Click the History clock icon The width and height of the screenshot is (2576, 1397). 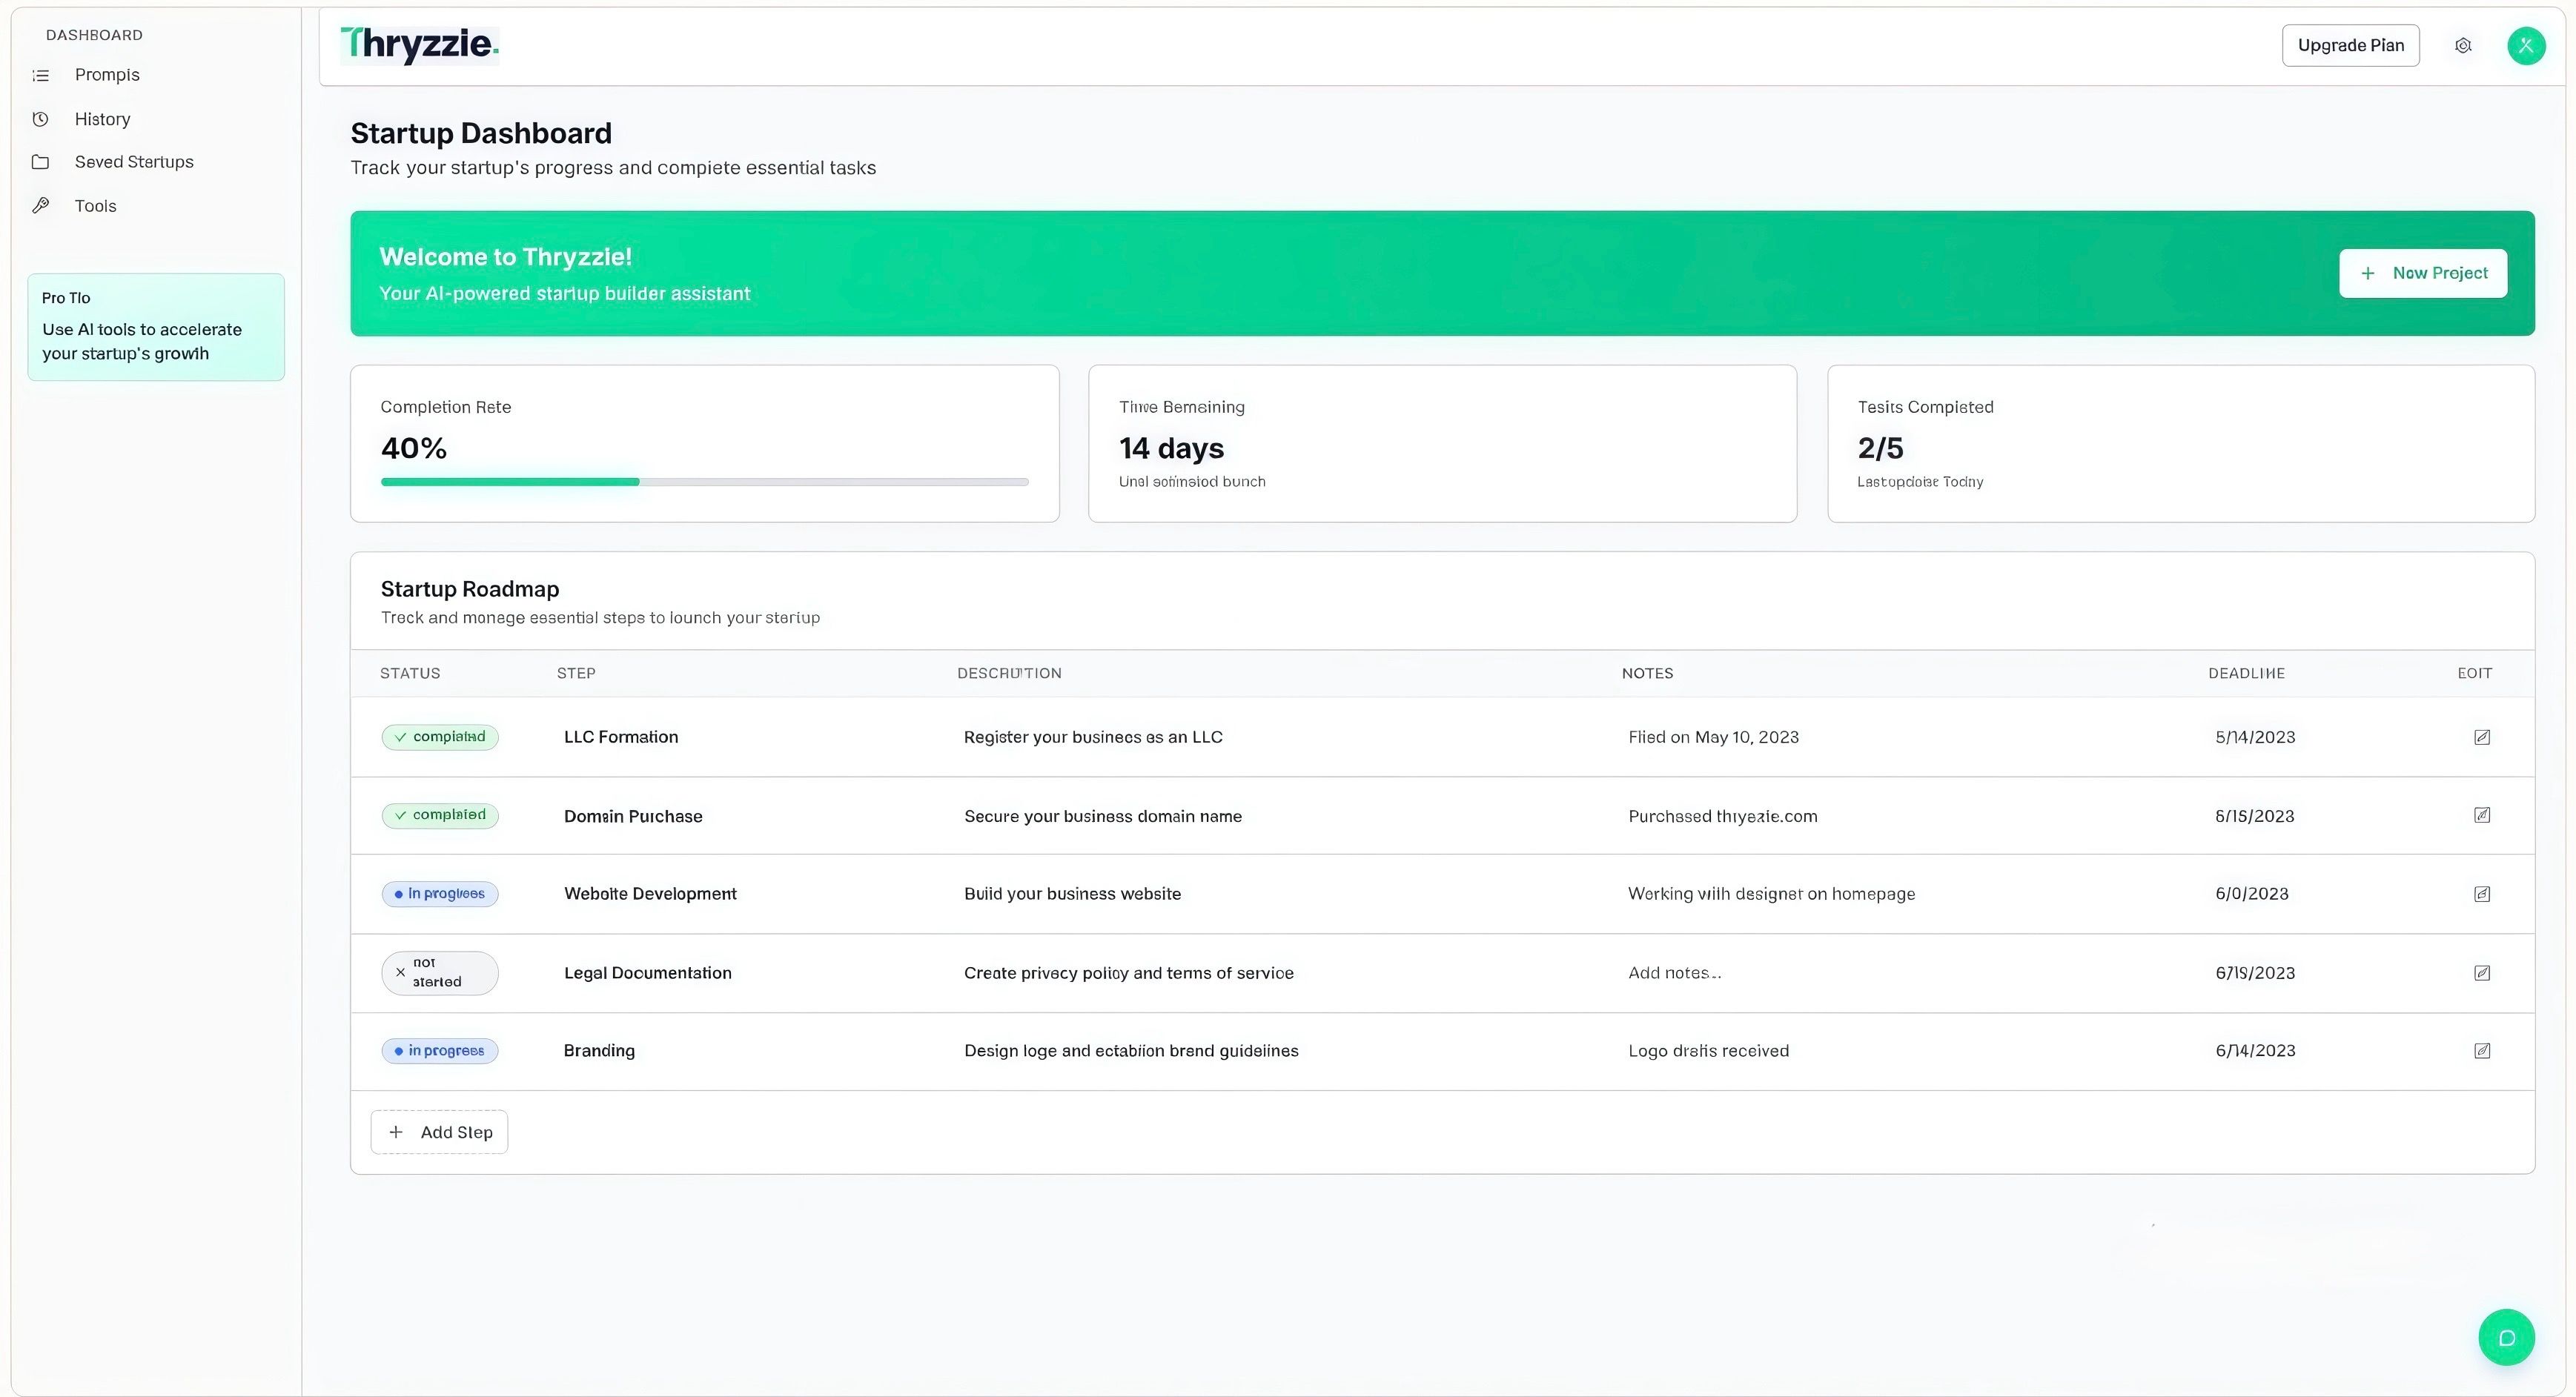[41, 119]
